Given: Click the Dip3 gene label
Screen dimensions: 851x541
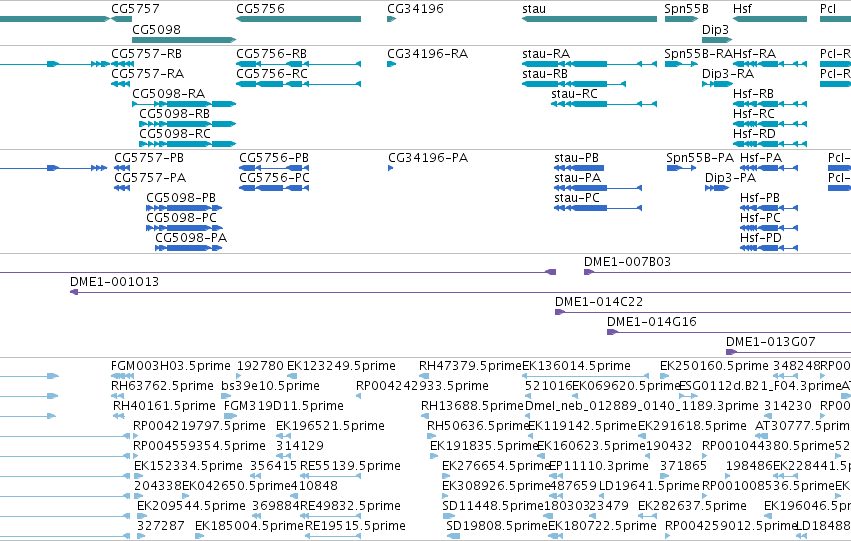Looking at the screenshot, I should 715,29.
